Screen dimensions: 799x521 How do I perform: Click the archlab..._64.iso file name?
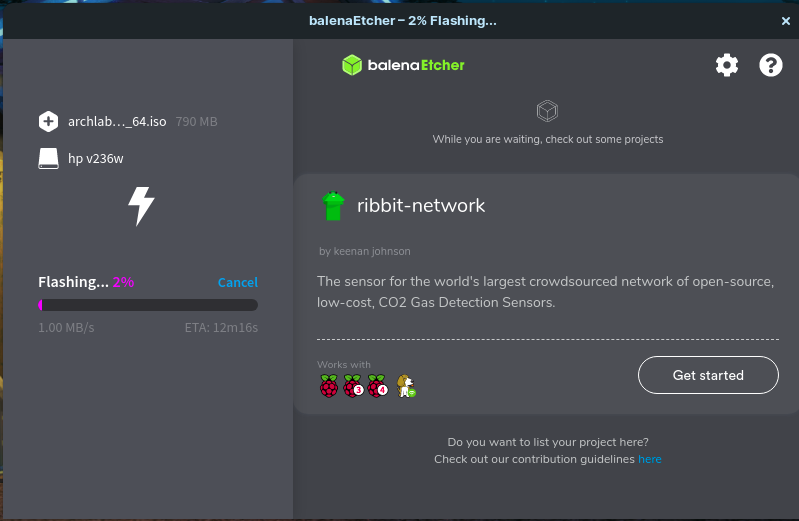tap(117, 121)
